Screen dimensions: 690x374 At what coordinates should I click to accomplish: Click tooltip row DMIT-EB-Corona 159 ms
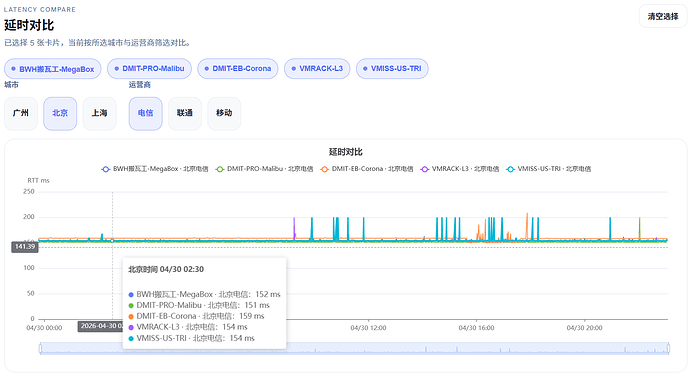point(196,316)
